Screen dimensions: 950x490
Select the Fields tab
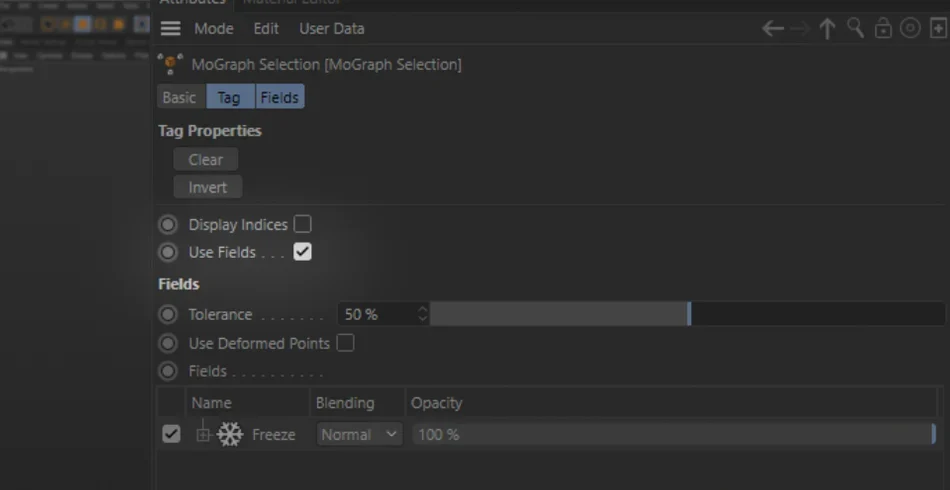[x=279, y=97]
